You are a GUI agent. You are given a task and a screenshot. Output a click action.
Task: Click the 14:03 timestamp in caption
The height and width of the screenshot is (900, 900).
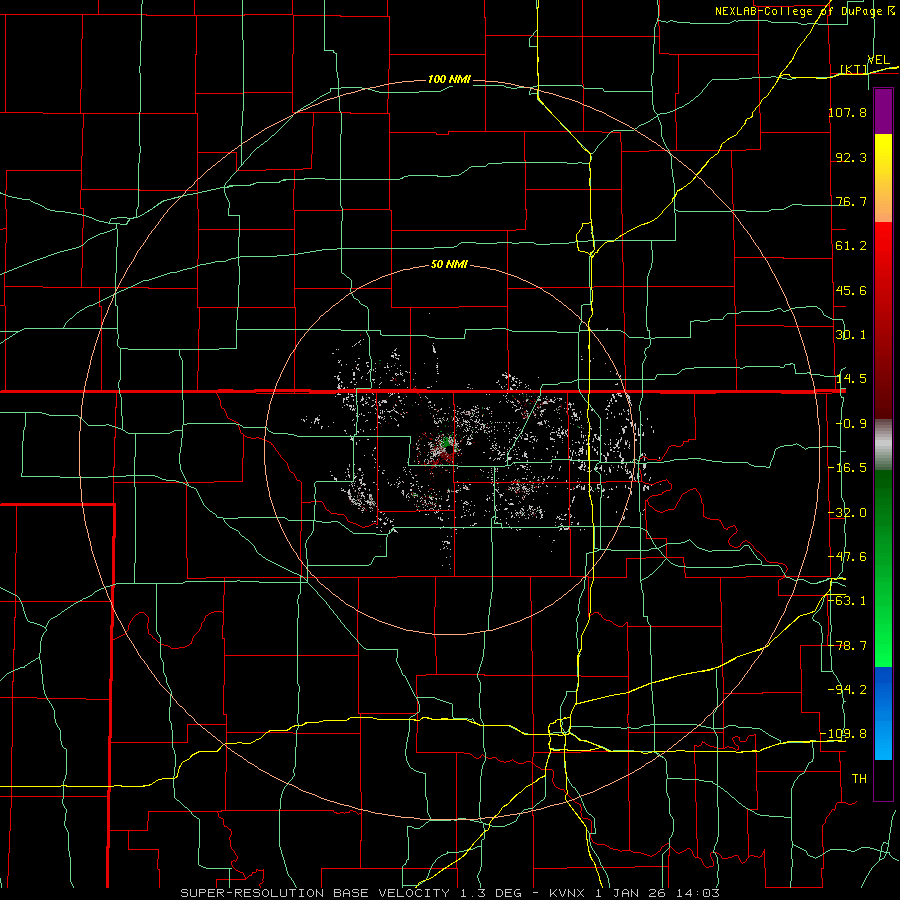[x=699, y=893]
